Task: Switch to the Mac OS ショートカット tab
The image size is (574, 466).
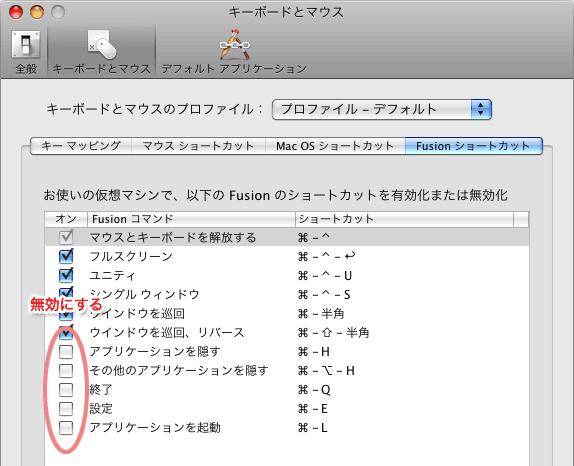Action: [x=335, y=146]
